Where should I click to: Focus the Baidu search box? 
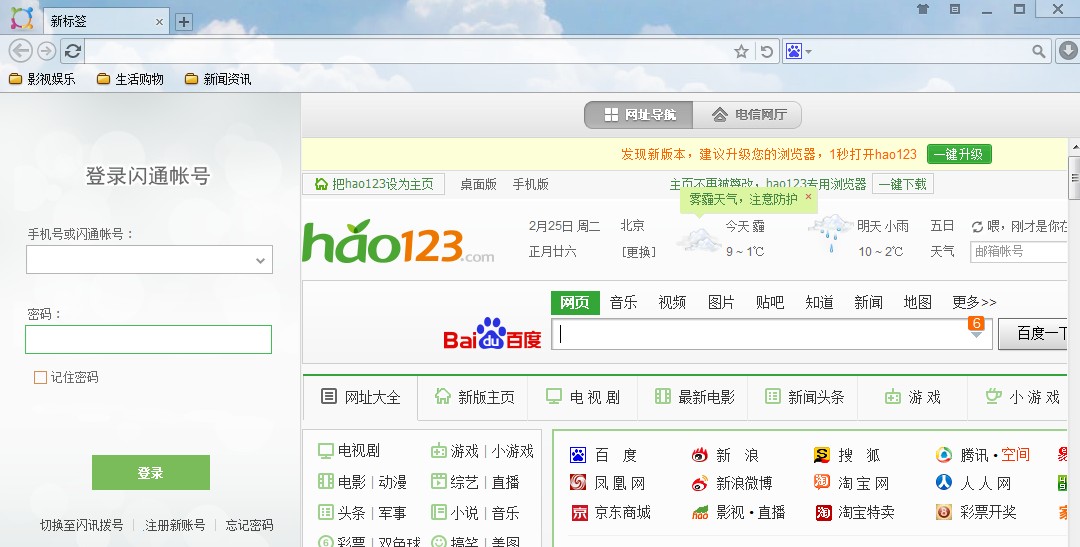[771, 334]
